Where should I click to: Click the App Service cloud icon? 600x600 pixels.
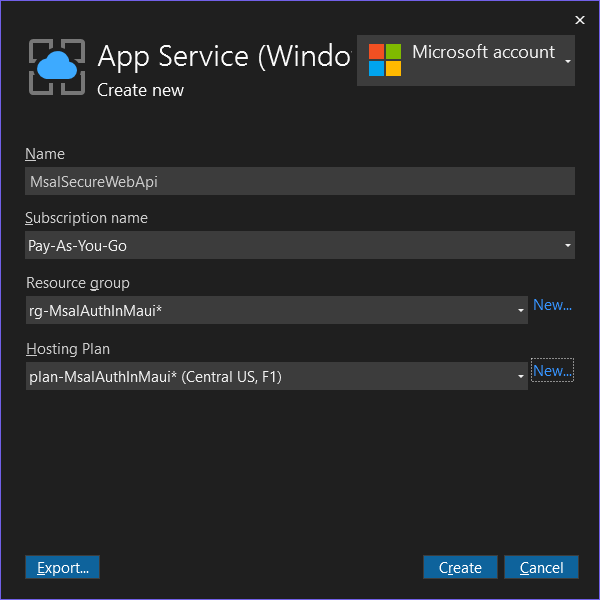click(x=57, y=67)
